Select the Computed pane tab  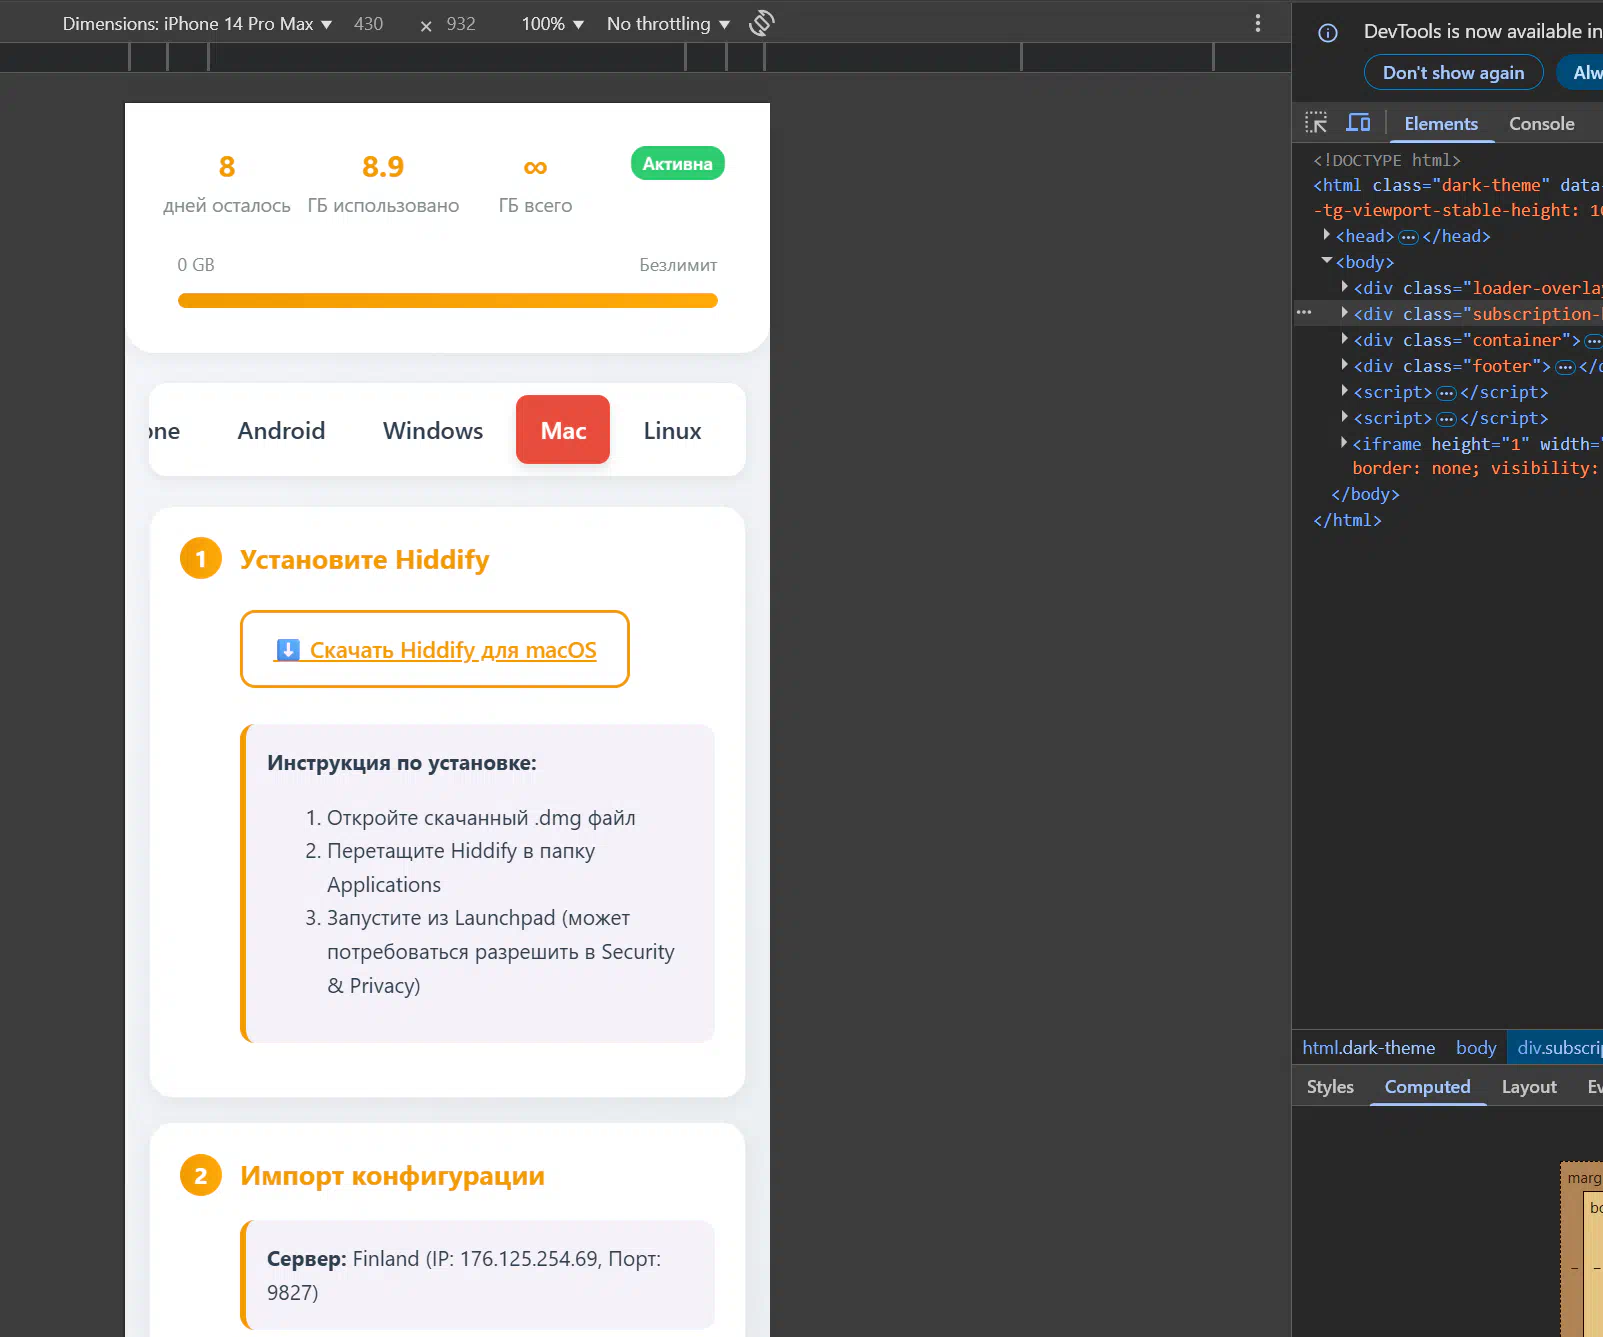(1427, 1087)
